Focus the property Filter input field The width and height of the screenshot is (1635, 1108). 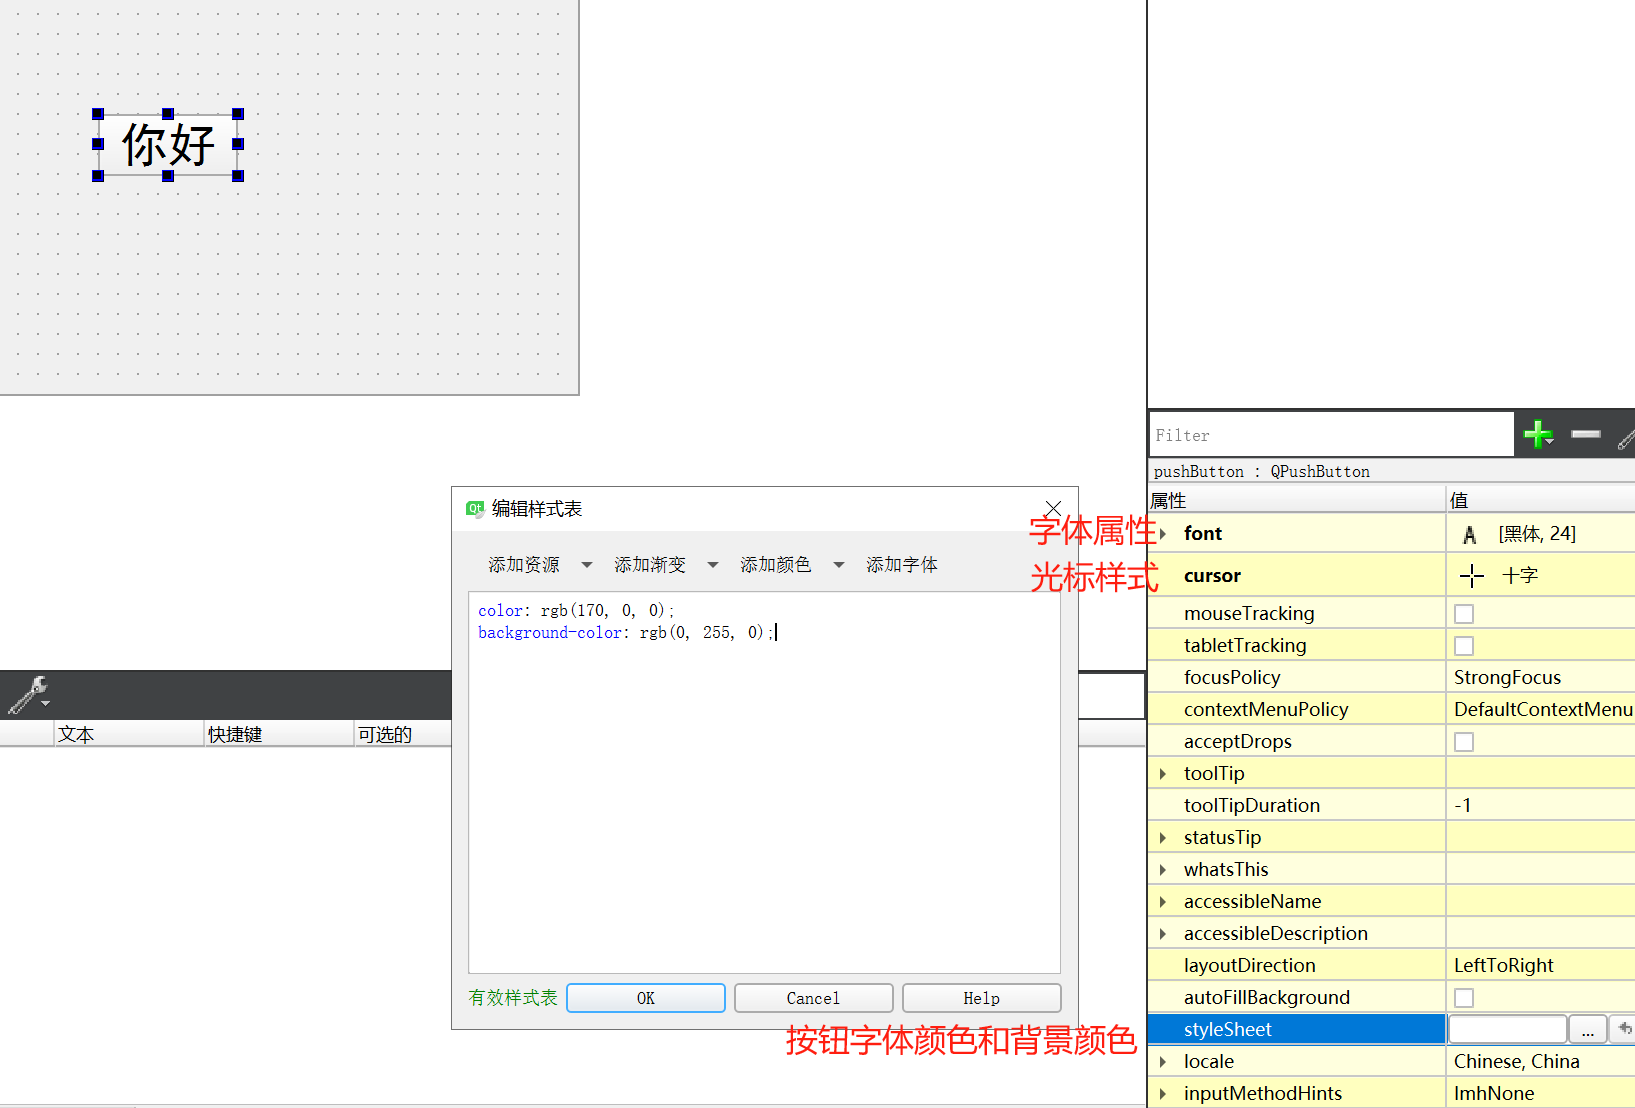pos(1331,435)
